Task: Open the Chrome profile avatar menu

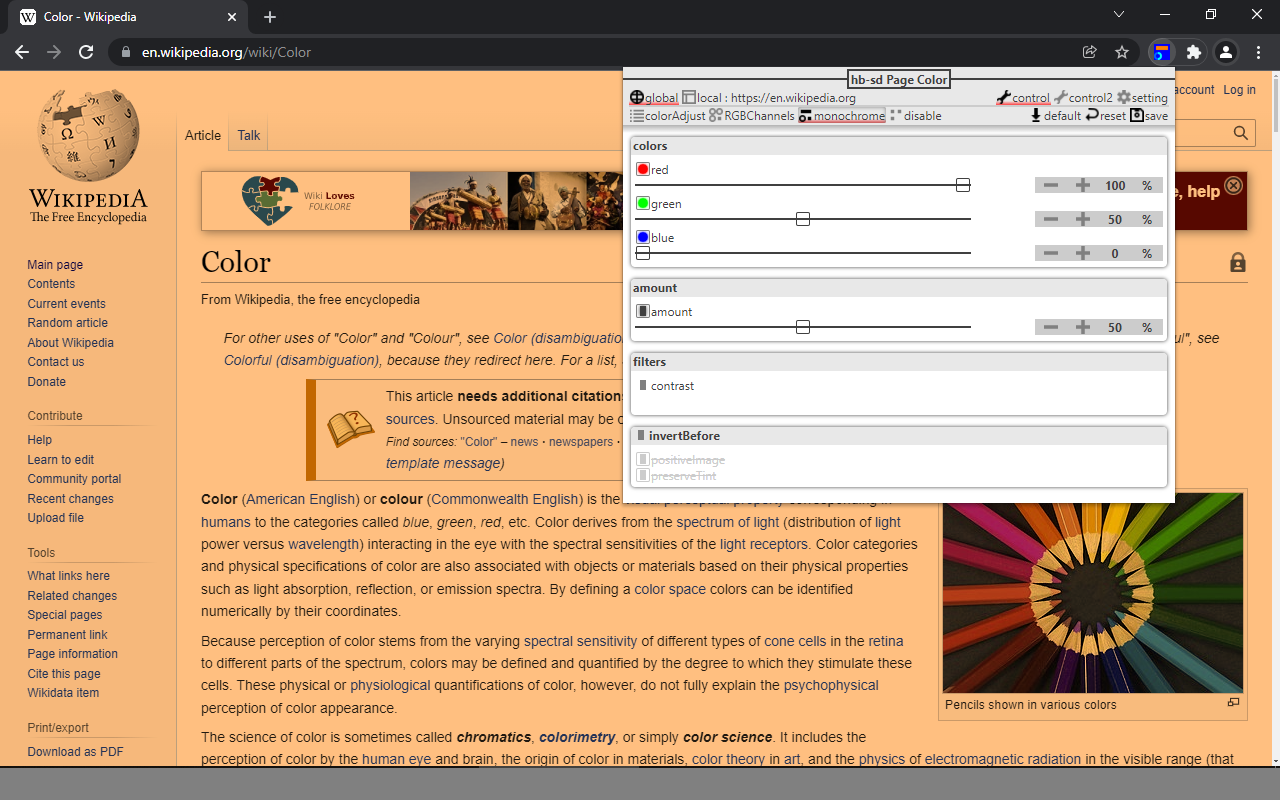Action: tap(1226, 52)
